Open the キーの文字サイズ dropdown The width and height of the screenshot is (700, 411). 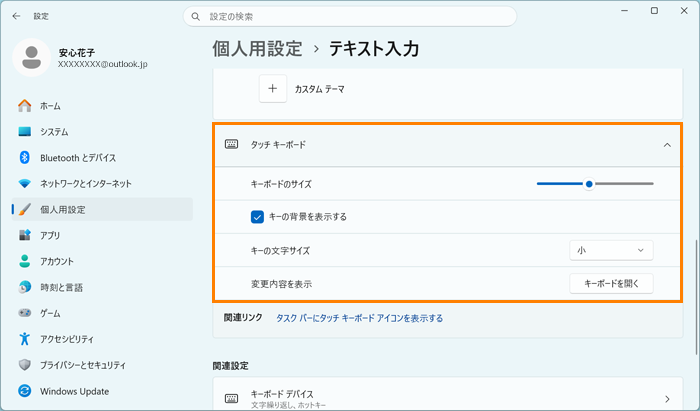pyautogui.click(x=611, y=250)
